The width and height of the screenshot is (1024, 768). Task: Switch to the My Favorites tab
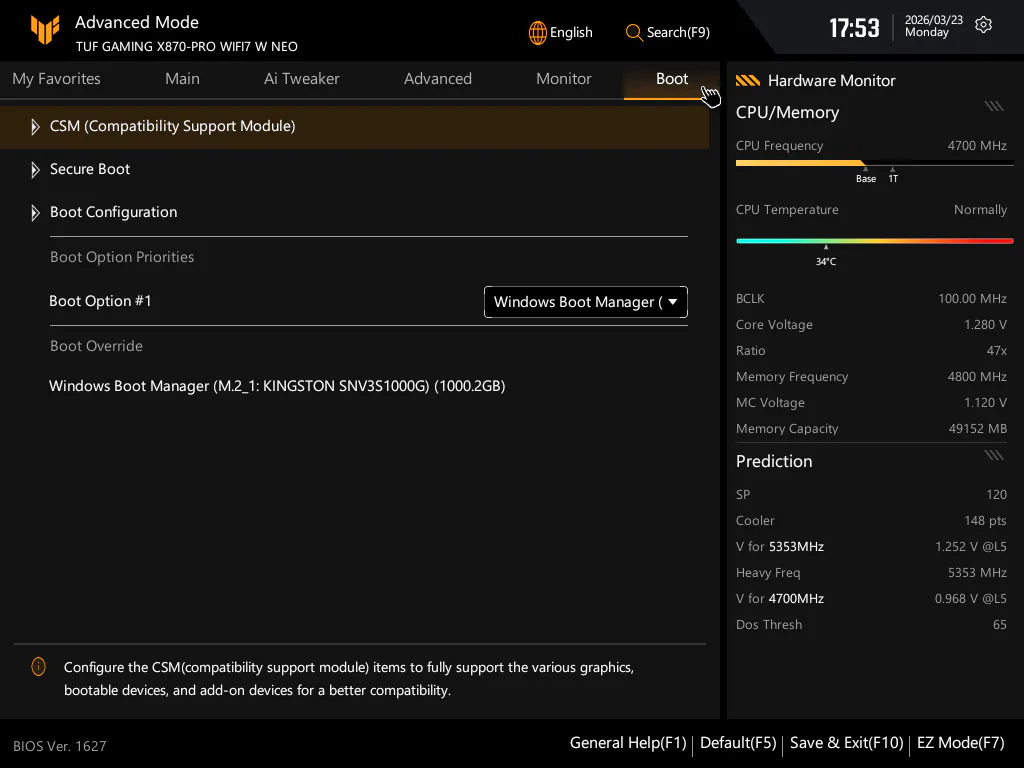coord(56,79)
